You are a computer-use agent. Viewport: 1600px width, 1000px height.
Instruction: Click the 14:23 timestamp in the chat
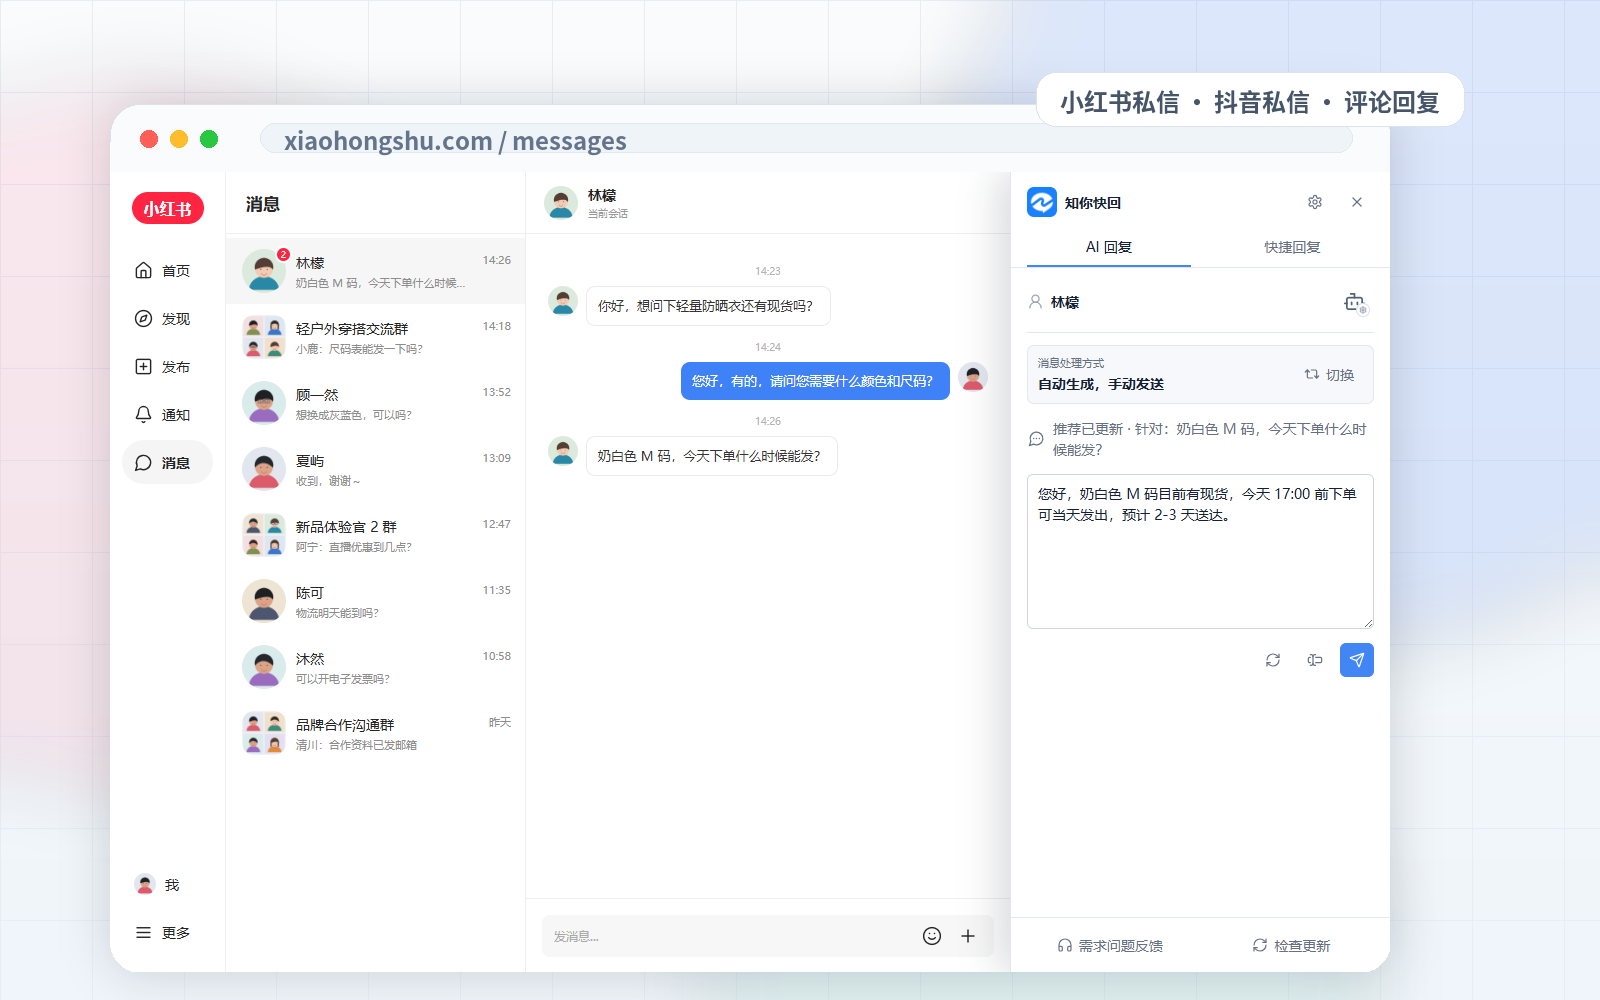click(x=768, y=271)
